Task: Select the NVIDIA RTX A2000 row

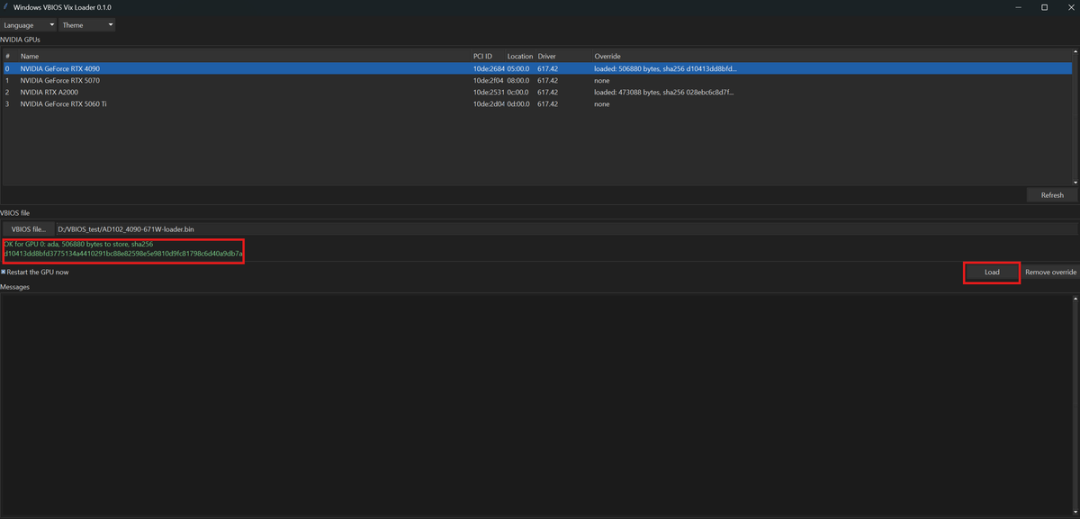Action: [537, 92]
